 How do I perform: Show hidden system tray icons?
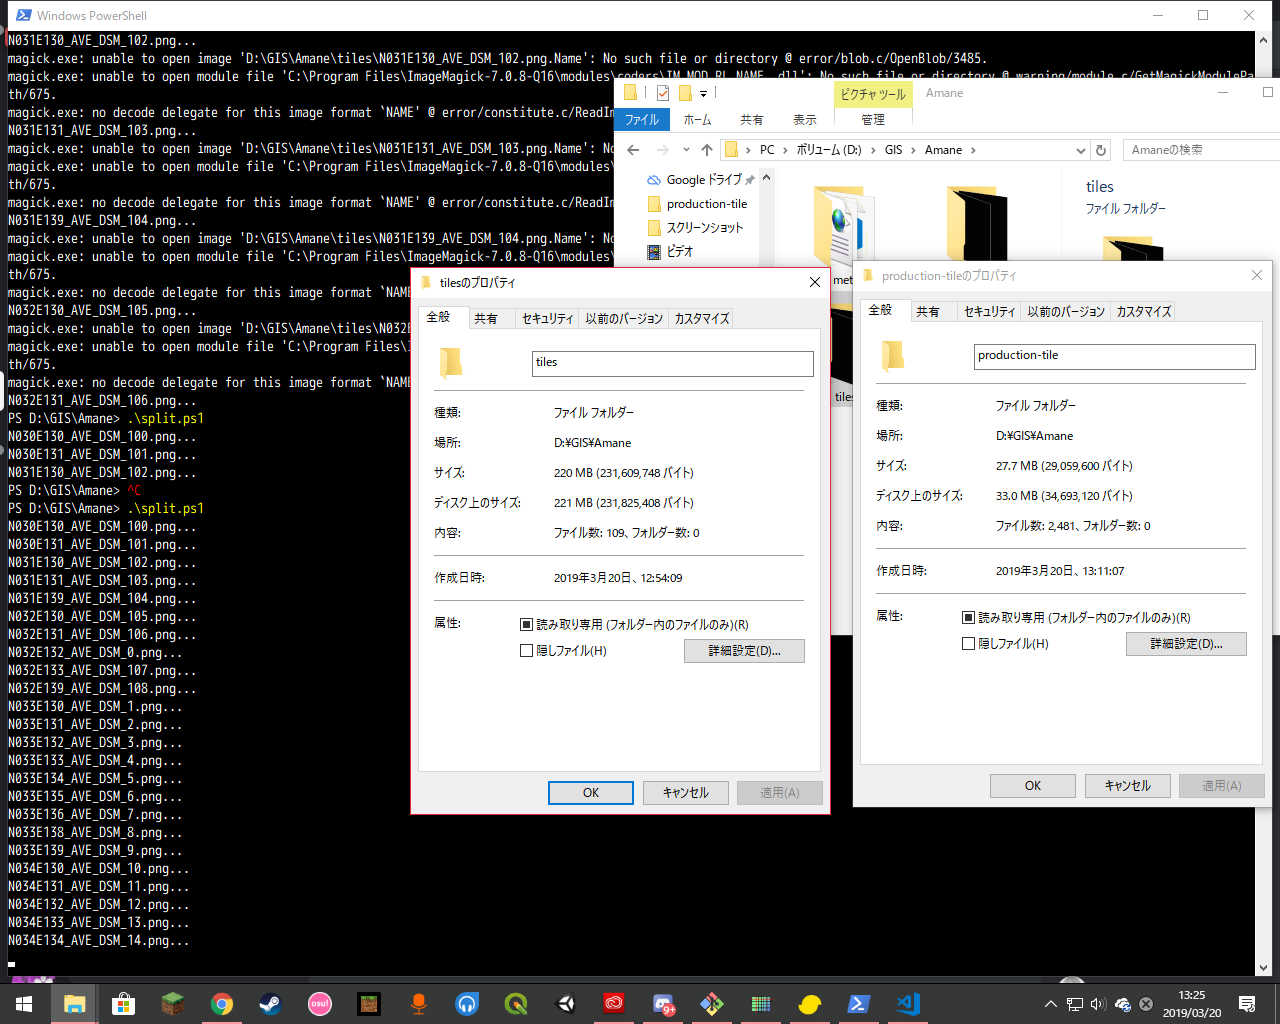(x=1050, y=1004)
